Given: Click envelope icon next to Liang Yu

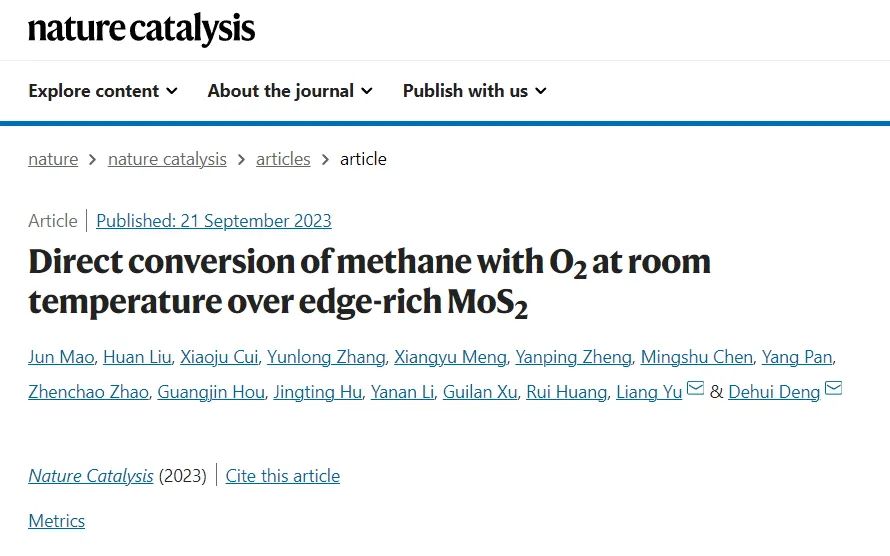Looking at the screenshot, I should point(696,389).
